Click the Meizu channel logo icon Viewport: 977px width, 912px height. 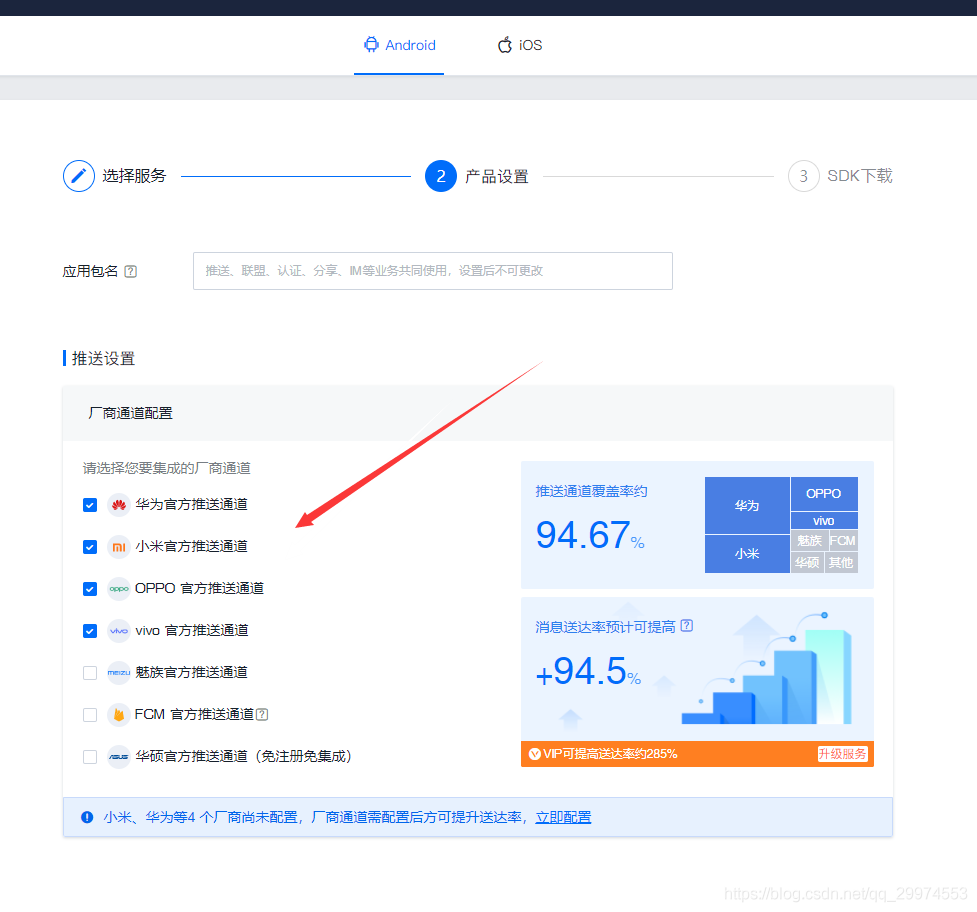(119, 672)
